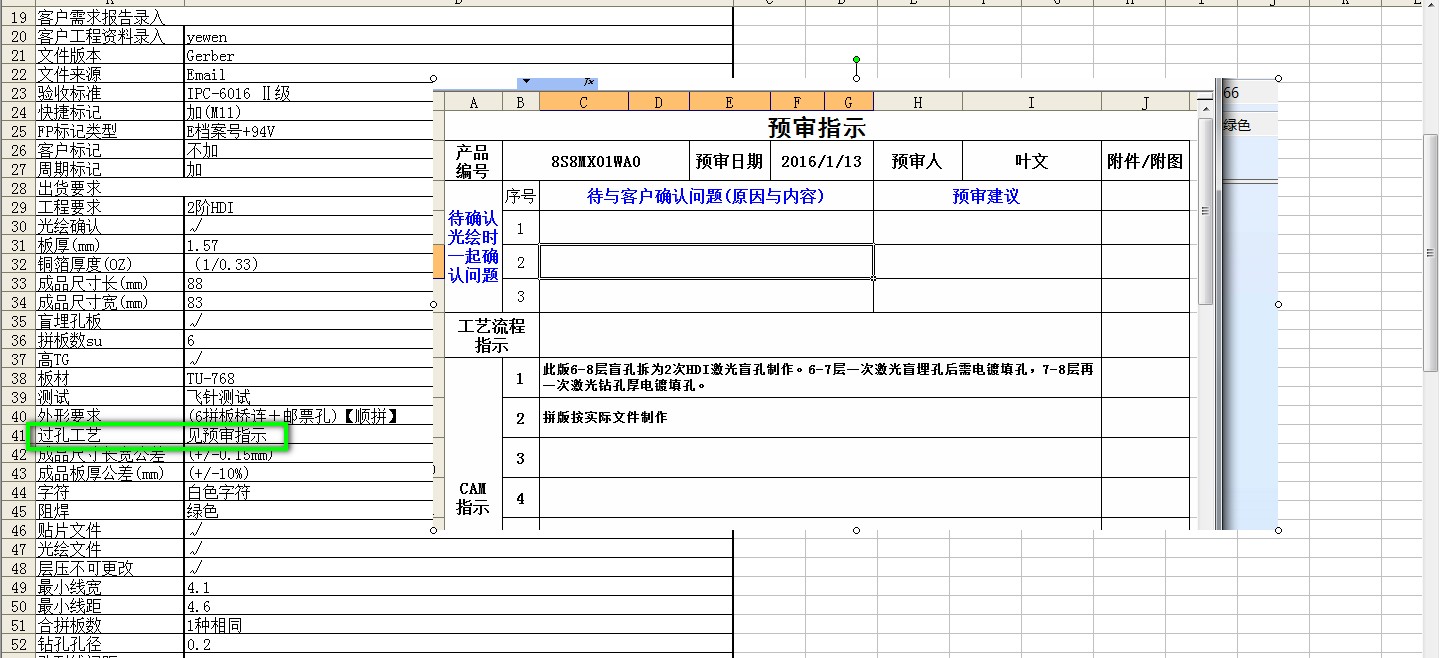
Task: Open the name box dropdown arrow in embedded sheet
Action: click(525, 81)
